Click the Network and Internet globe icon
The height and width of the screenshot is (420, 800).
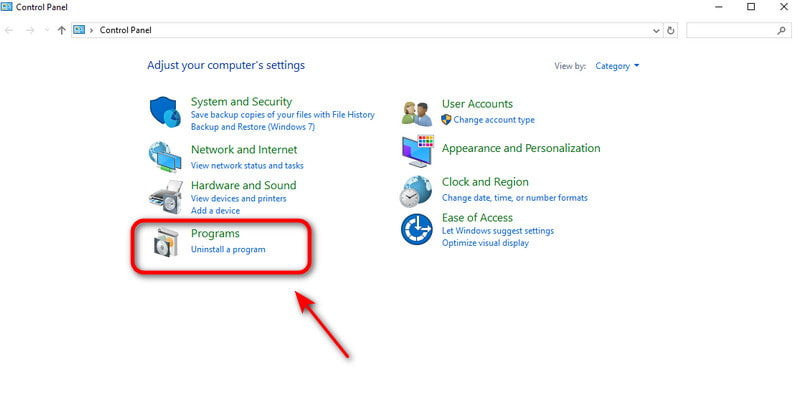[164, 156]
